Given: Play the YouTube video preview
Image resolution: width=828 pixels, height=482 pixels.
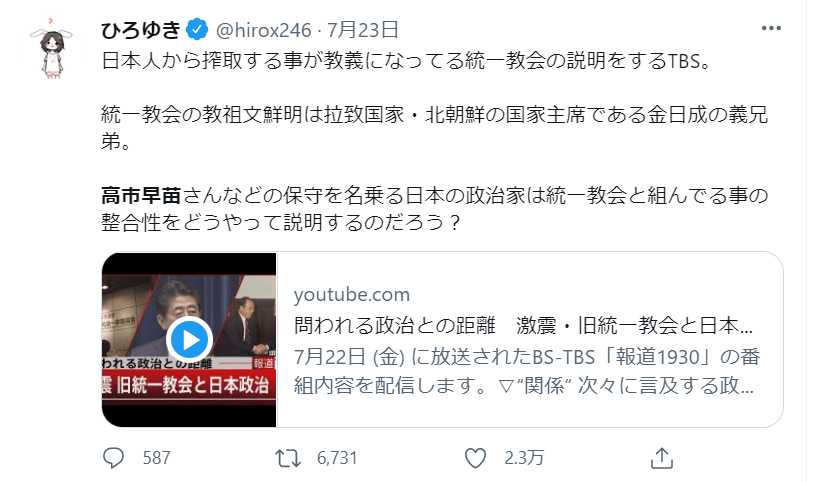Looking at the screenshot, I should point(188,335).
